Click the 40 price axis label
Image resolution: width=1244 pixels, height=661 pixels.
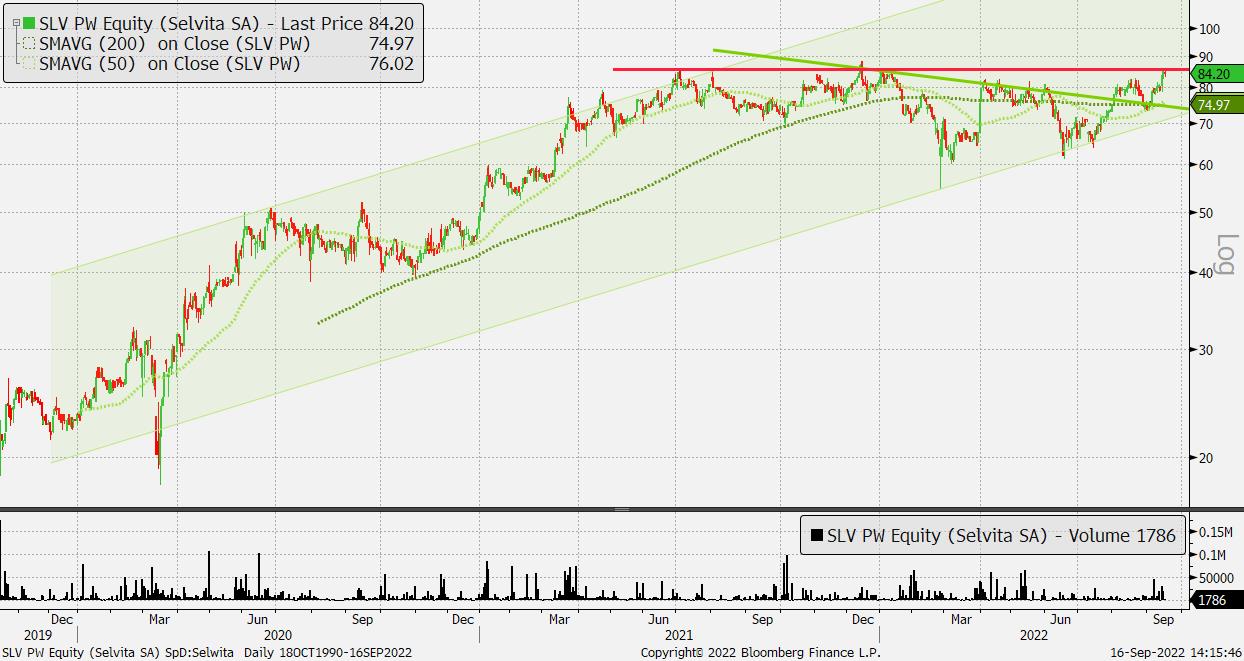coord(1205,273)
